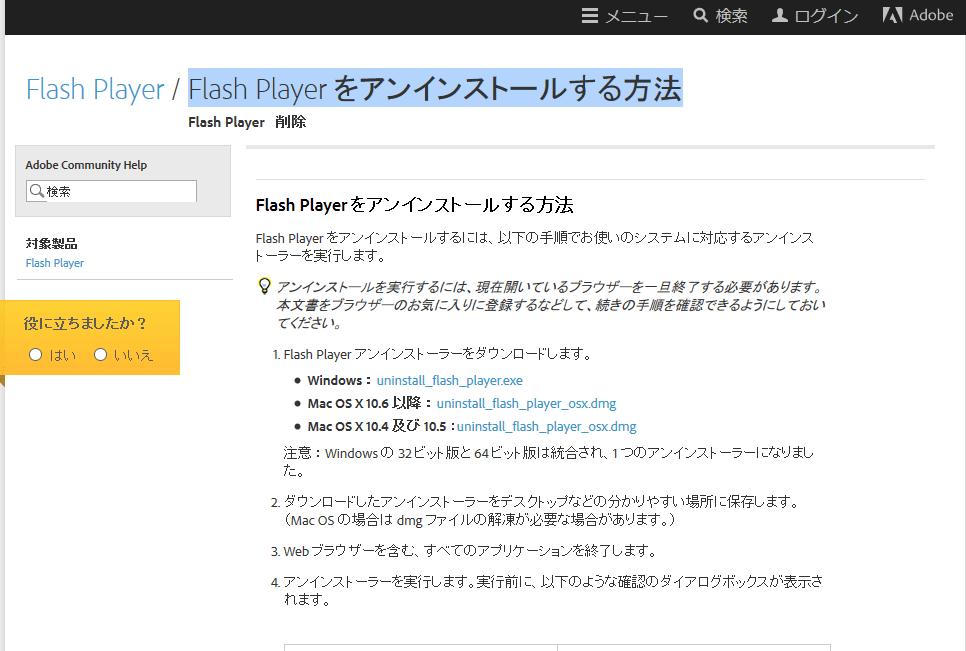Screen dimensions: 966x651
Task: Download Mac OS X 10.4 及び 10.5 uninstaller dmg
Action: (x=546, y=426)
